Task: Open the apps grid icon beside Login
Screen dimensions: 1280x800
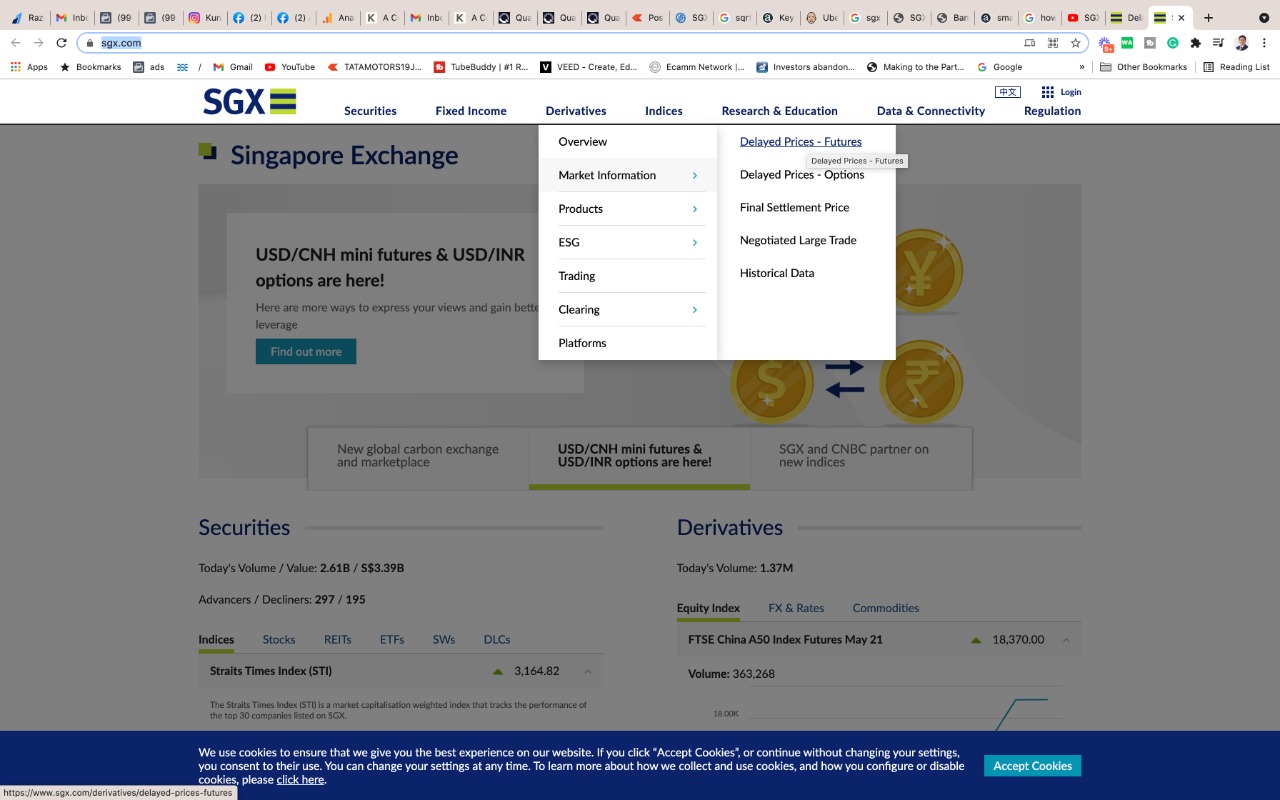Action: [x=1047, y=92]
